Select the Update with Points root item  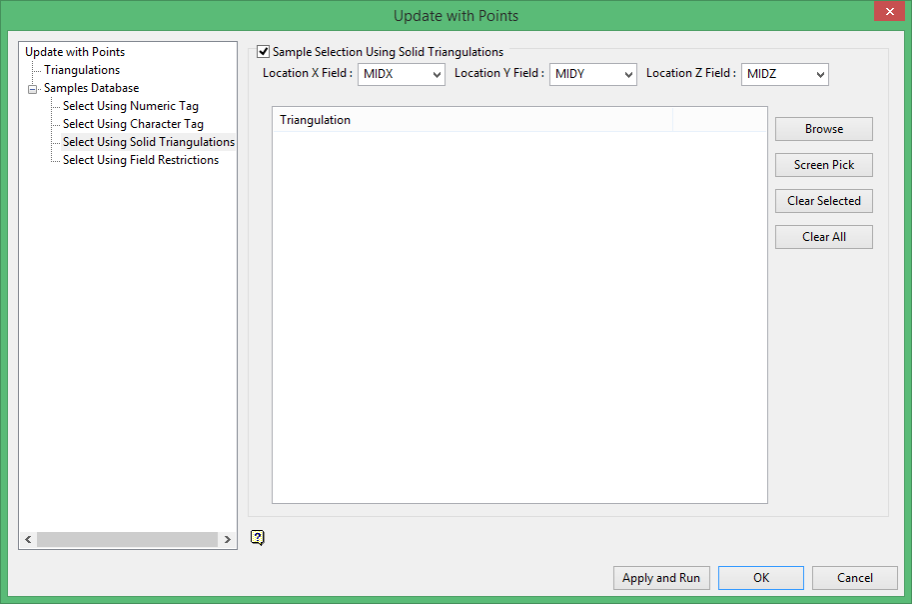[x=75, y=52]
